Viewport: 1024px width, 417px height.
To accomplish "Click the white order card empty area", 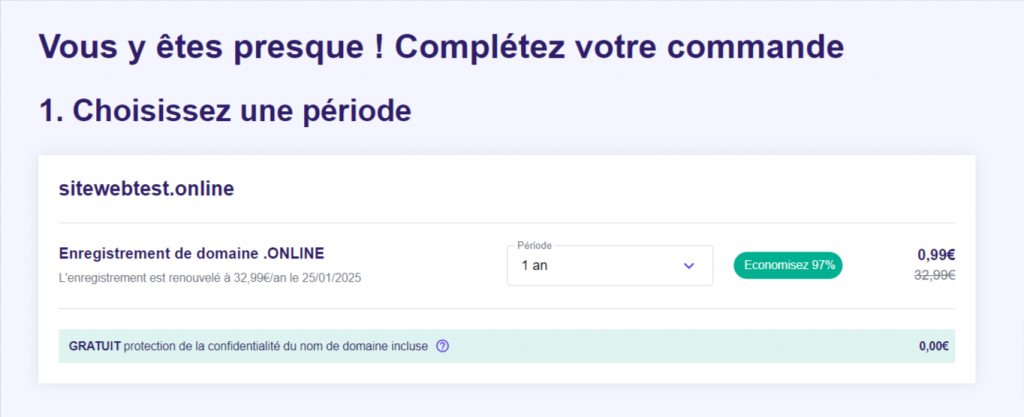I will (x=600, y=190).
